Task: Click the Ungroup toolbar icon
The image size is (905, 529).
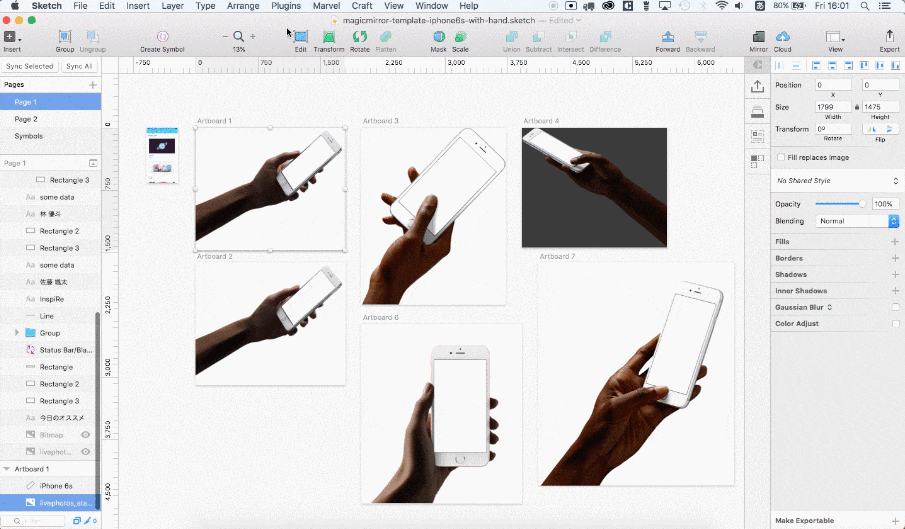Action: click(x=92, y=37)
